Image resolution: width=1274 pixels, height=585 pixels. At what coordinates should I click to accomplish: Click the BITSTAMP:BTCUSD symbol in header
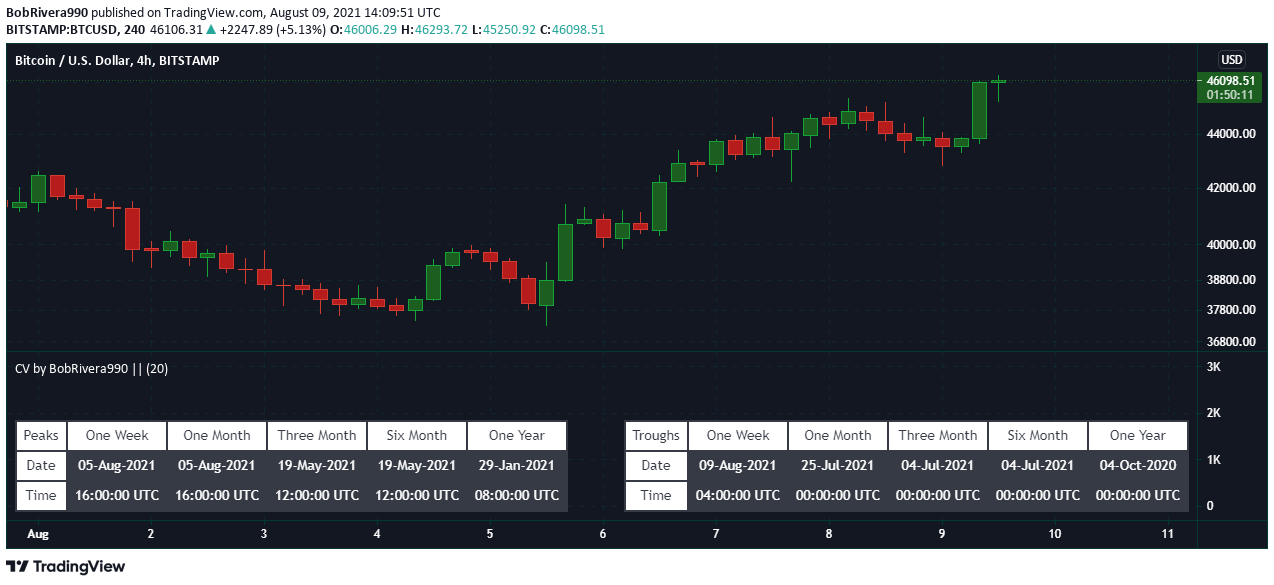[62, 30]
